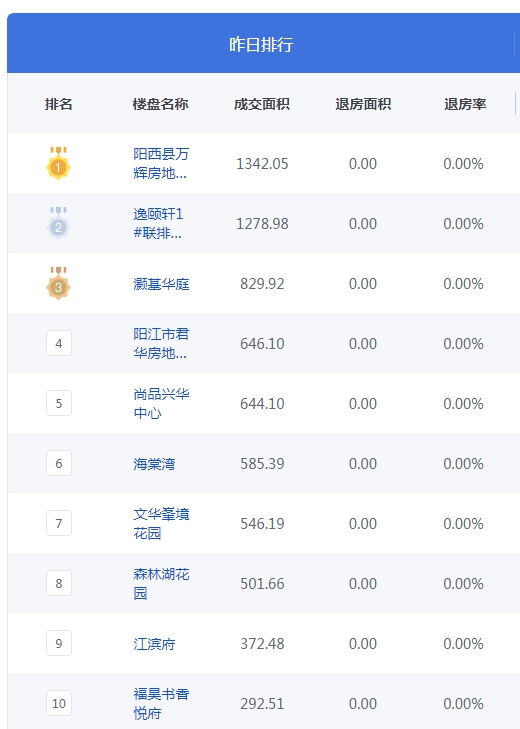The height and width of the screenshot is (729, 520).
Task: Click the 1342.05 成交面积 value
Action: click(x=262, y=164)
